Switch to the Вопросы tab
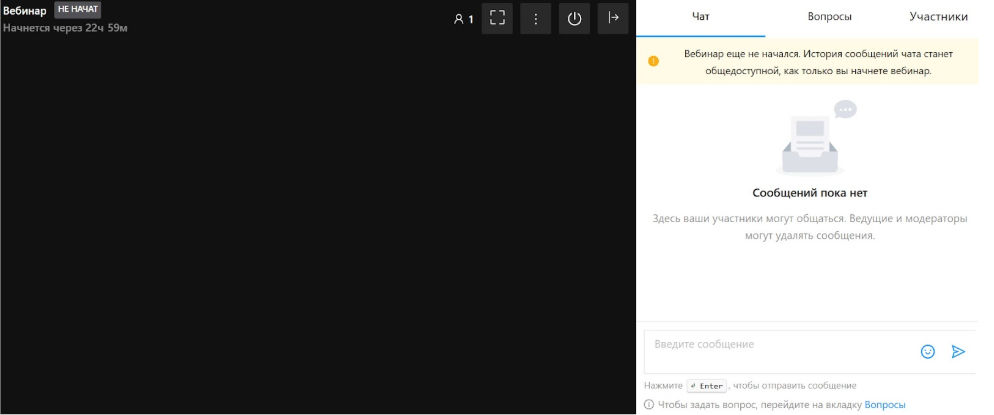The height and width of the screenshot is (415, 994). click(829, 17)
